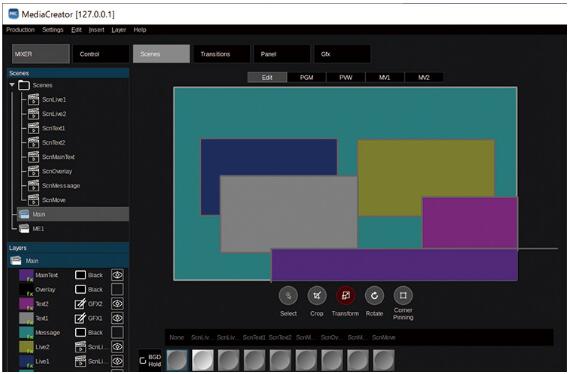Viewport: 569px width, 374px height.
Task: Open the Layer menu
Action: point(119,30)
